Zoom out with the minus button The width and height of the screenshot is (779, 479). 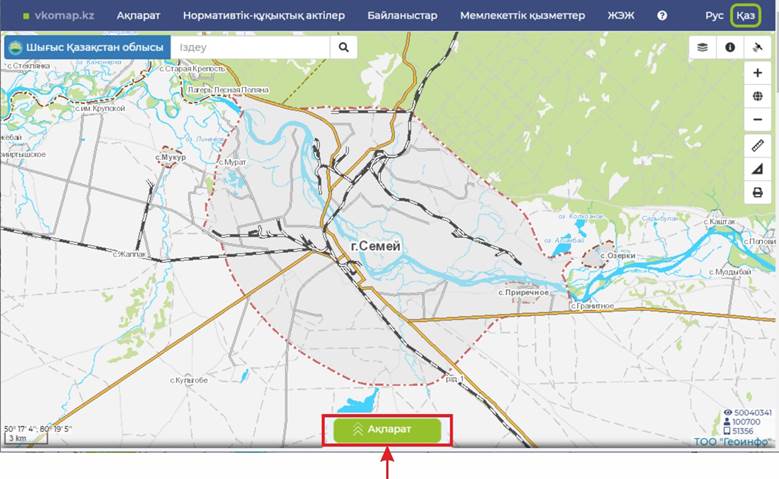[757, 120]
